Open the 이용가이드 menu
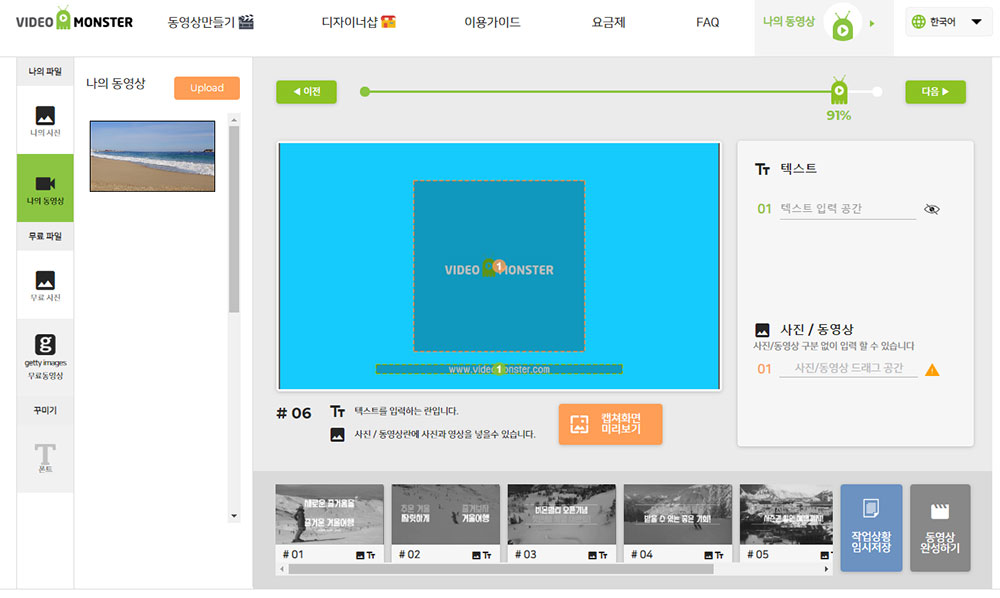Image resolution: width=1000 pixels, height=598 pixels. [x=492, y=22]
